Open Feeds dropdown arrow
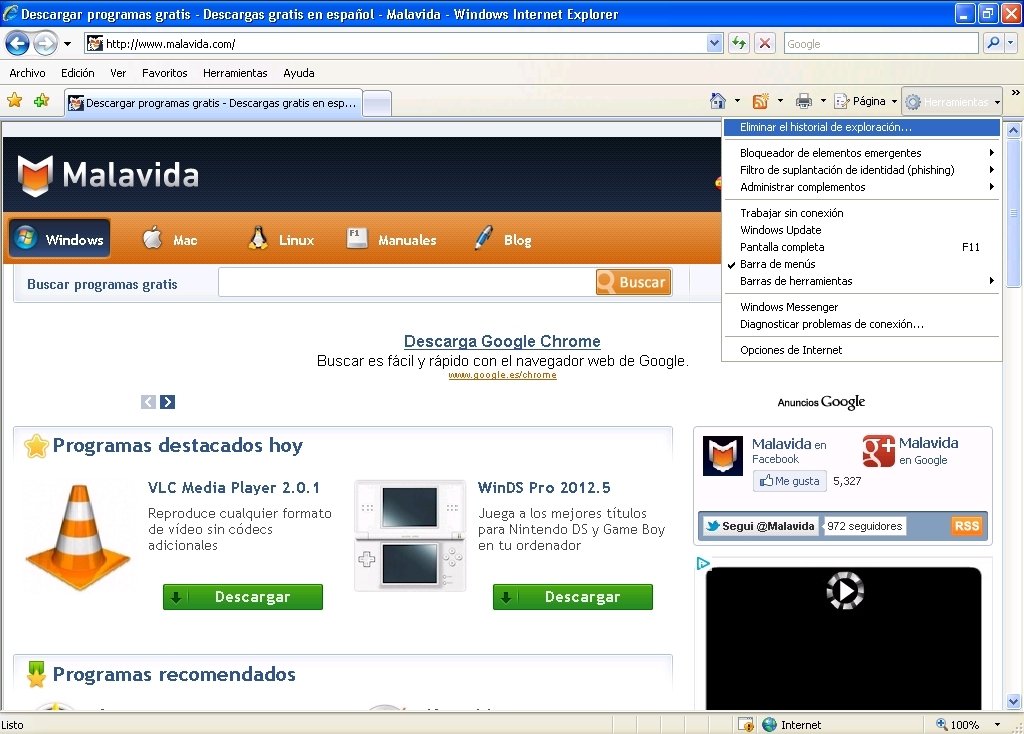 point(780,101)
